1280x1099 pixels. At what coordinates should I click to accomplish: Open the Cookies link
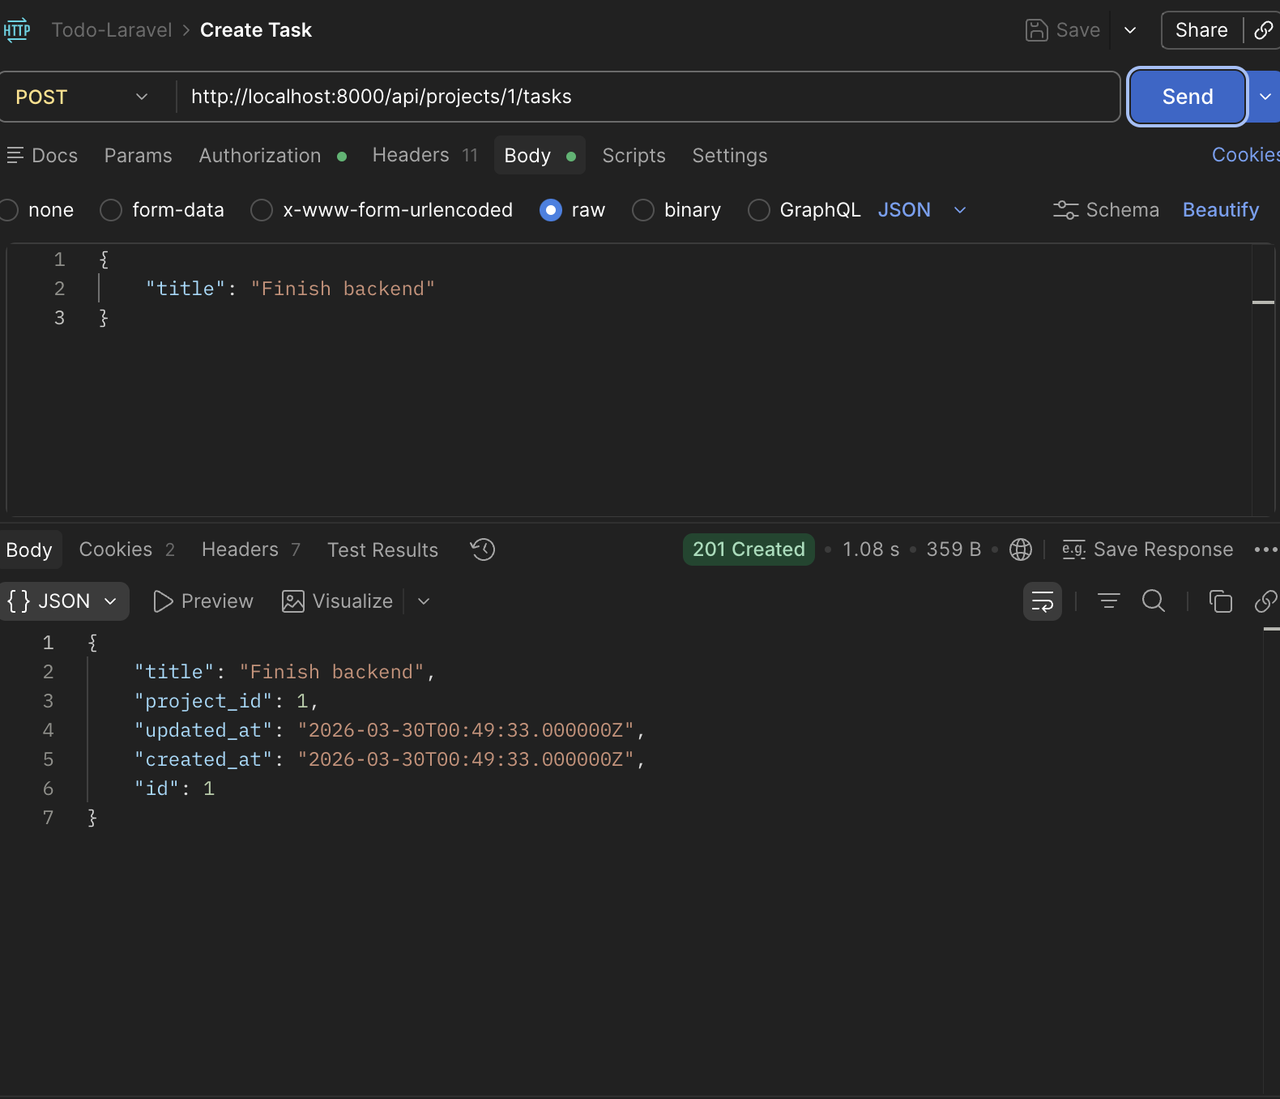tap(1245, 155)
